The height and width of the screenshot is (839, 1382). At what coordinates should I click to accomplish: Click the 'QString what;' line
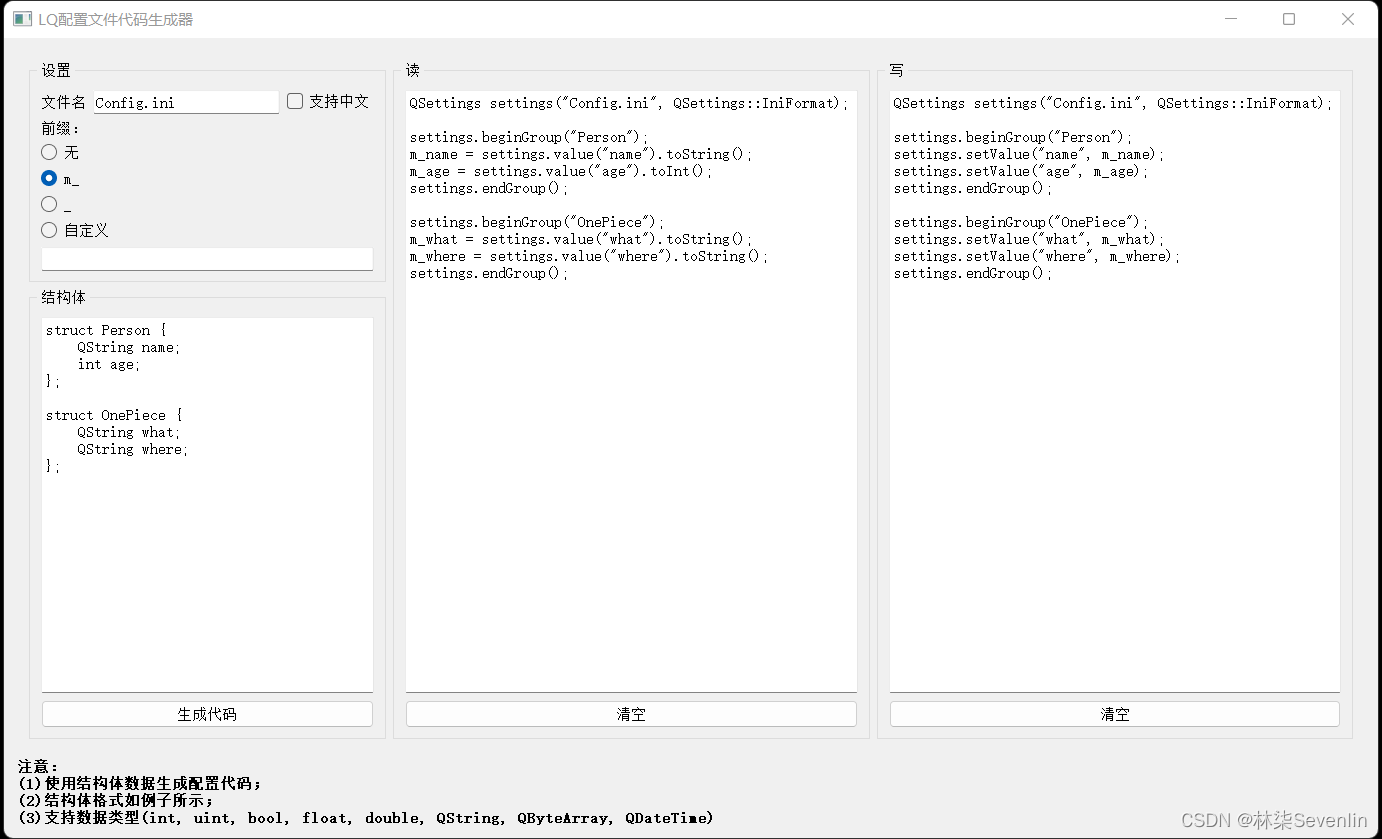click(129, 432)
